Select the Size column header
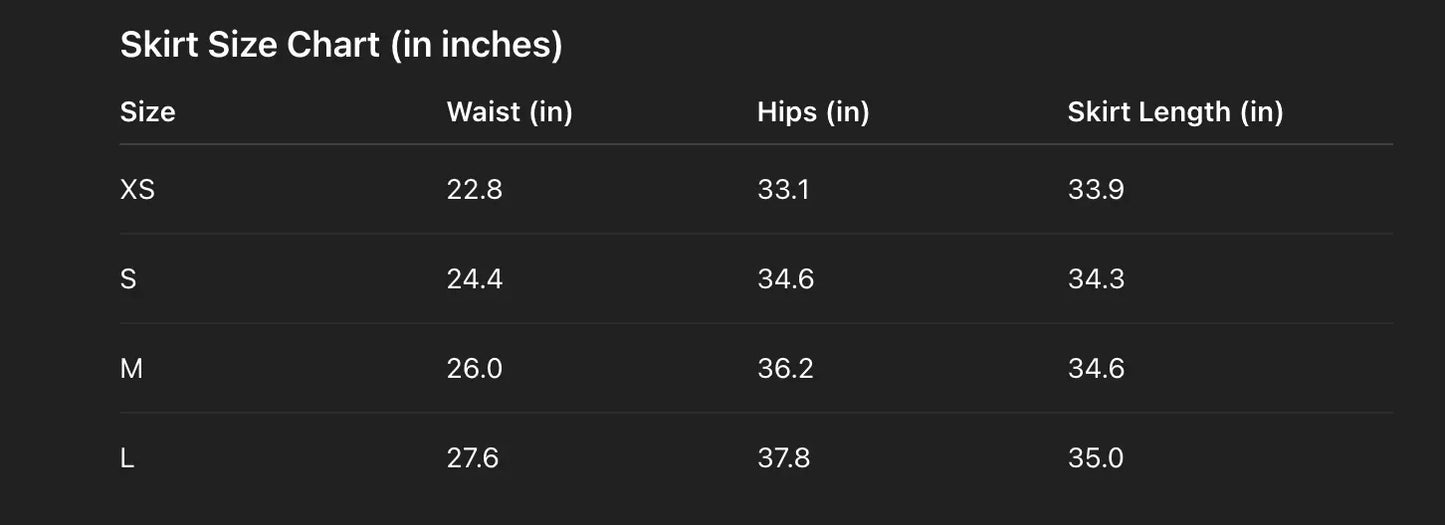This screenshot has height=525, width=1445. tap(148, 111)
